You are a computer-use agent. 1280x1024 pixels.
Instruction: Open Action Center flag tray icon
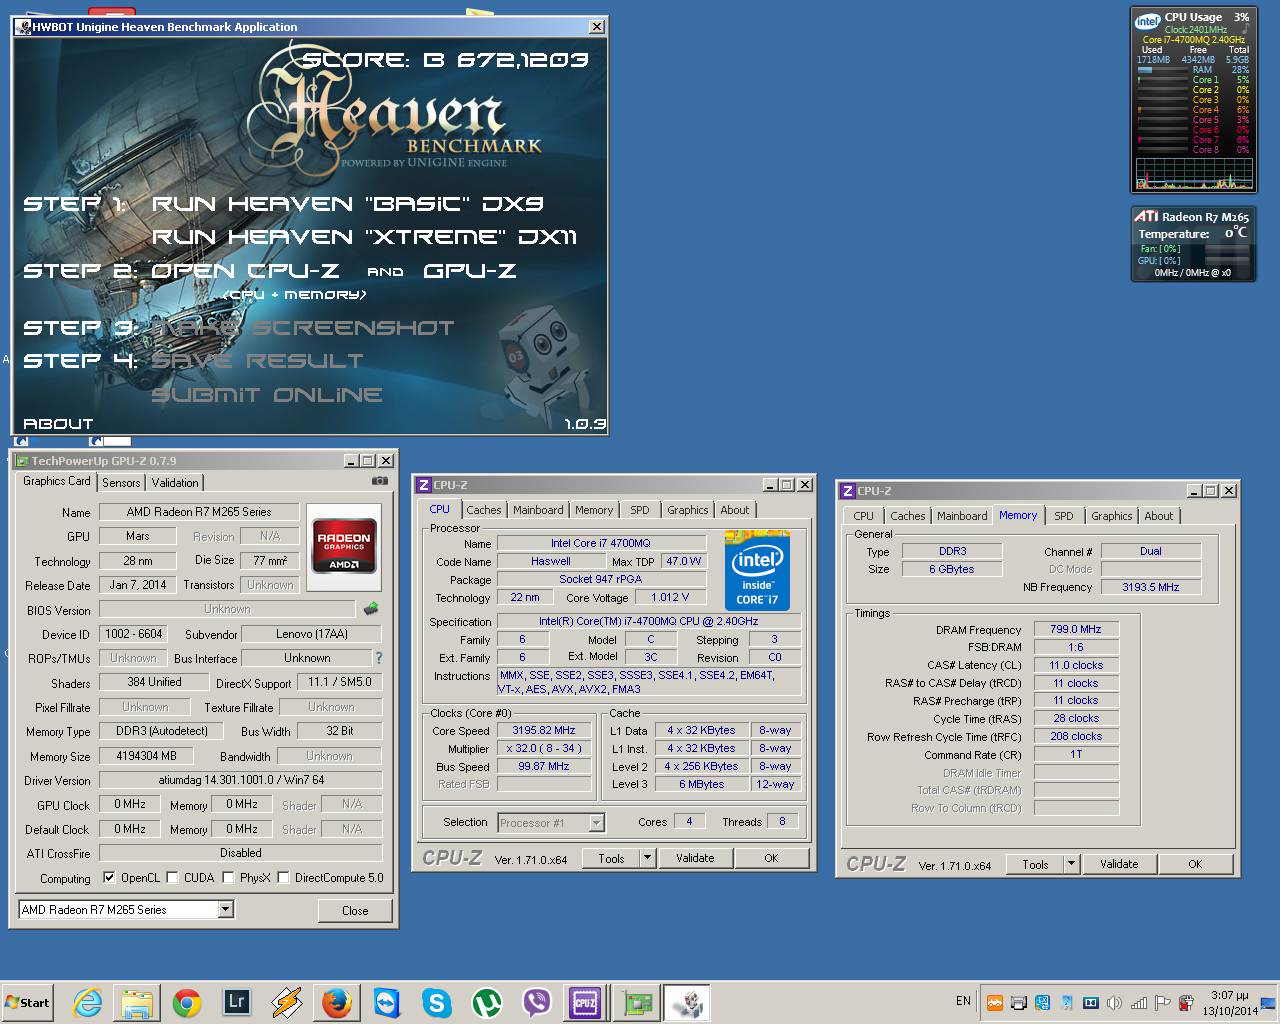click(1162, 1002)
